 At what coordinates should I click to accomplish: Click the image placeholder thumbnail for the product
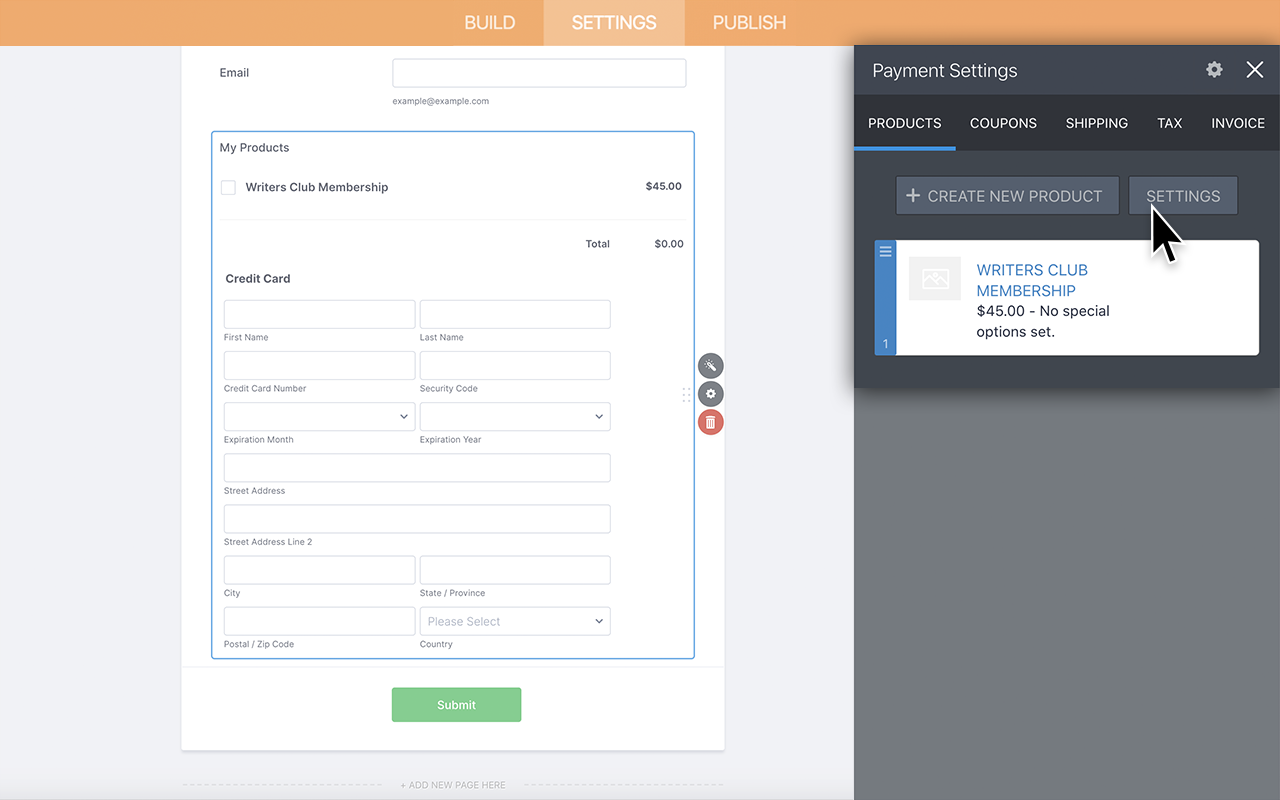934,278
